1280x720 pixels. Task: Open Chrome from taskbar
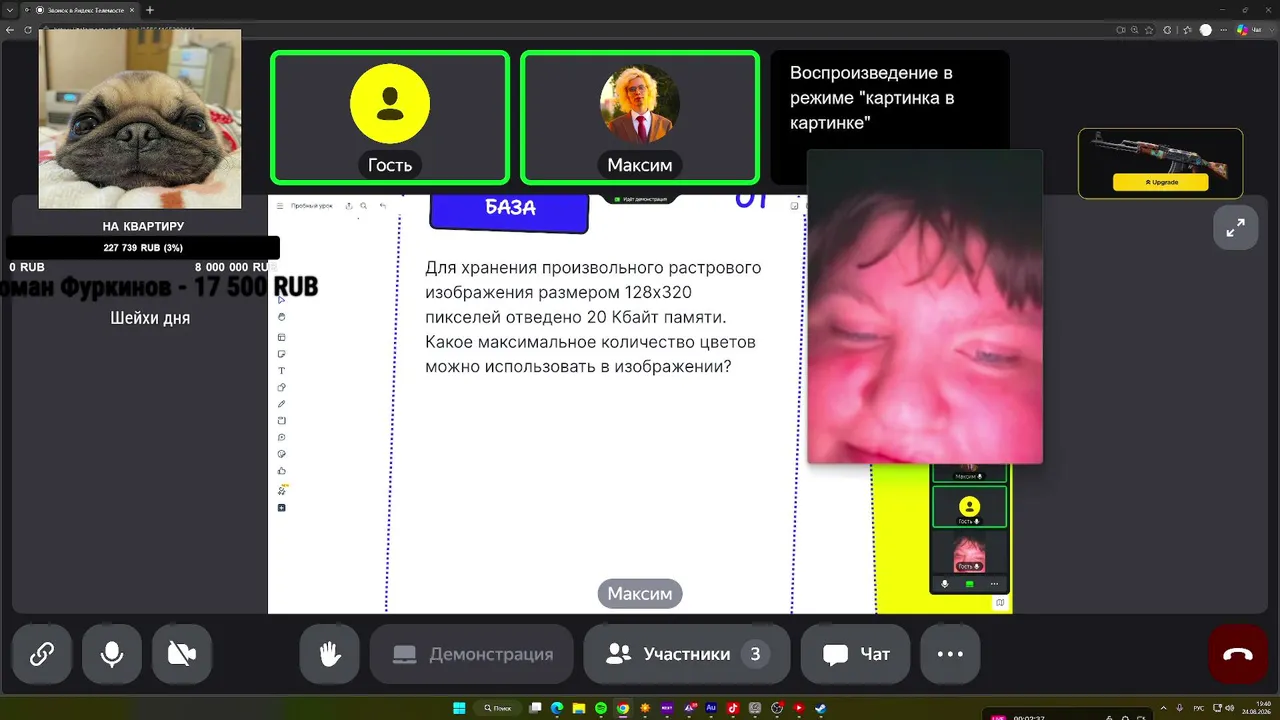[623, 708]
